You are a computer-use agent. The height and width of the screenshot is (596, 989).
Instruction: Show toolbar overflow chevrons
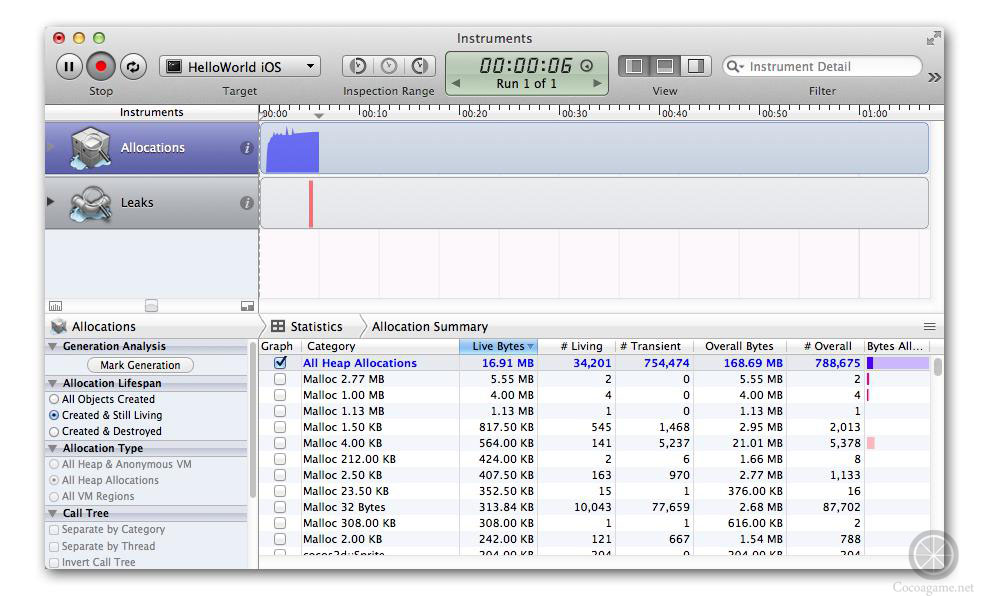tap(934, 78)
